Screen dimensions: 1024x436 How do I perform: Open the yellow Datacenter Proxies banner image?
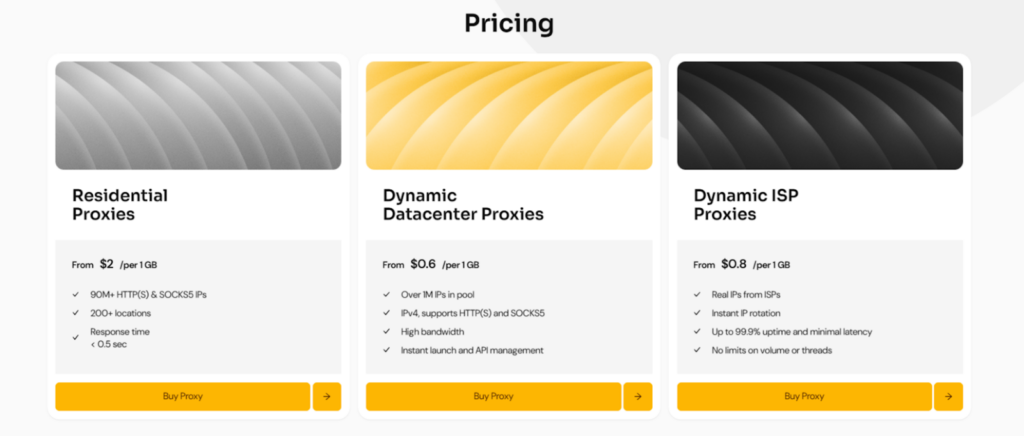click(x=509, y=115)
